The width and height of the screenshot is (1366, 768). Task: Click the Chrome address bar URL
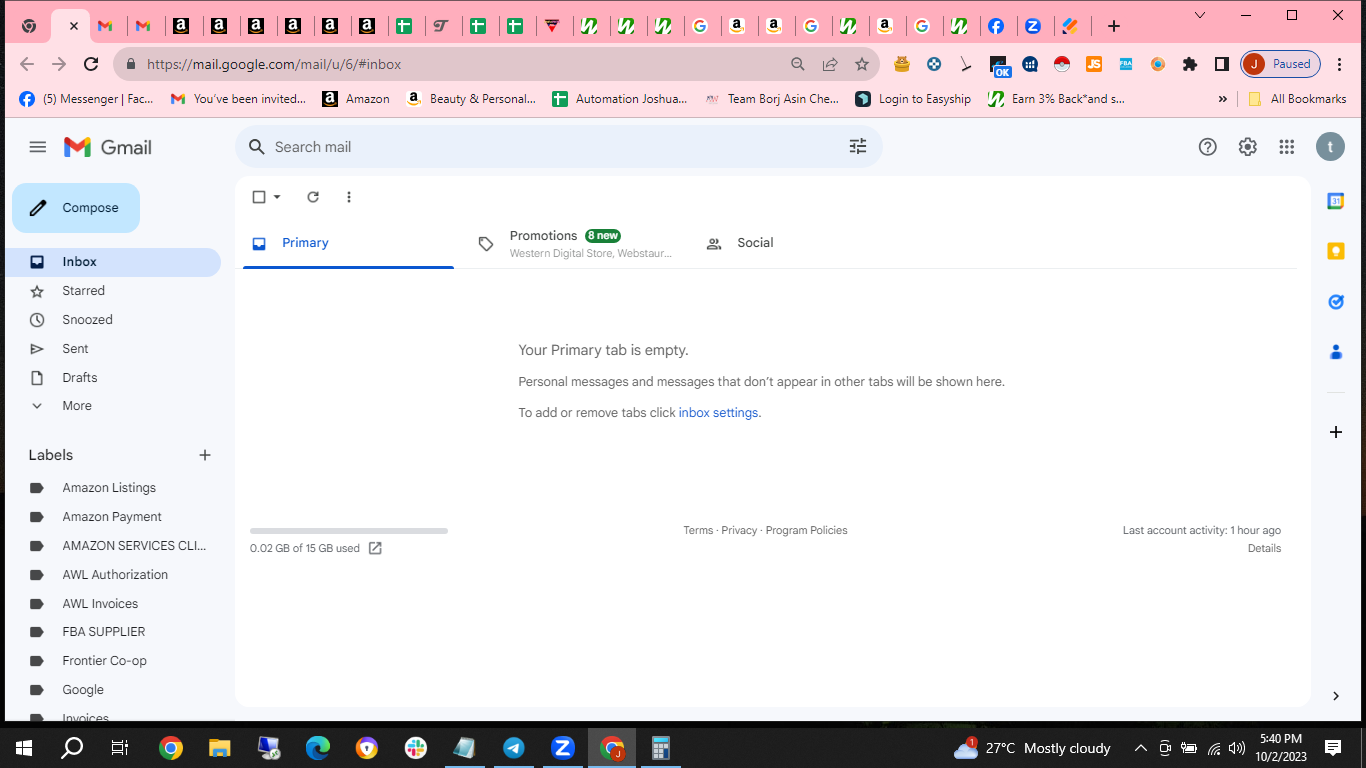(274, 64)
